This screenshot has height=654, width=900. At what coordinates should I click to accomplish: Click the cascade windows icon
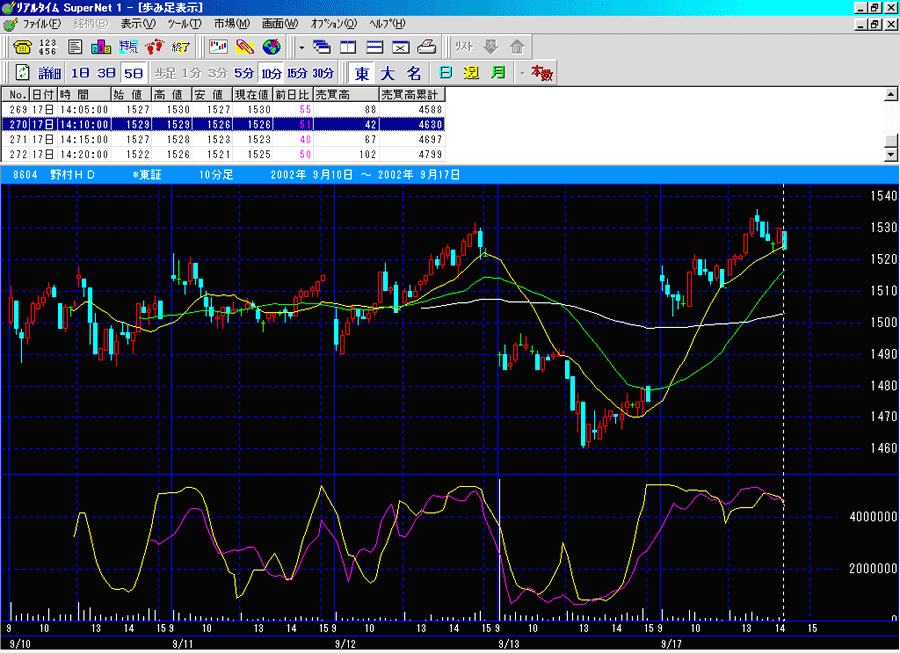322,47
